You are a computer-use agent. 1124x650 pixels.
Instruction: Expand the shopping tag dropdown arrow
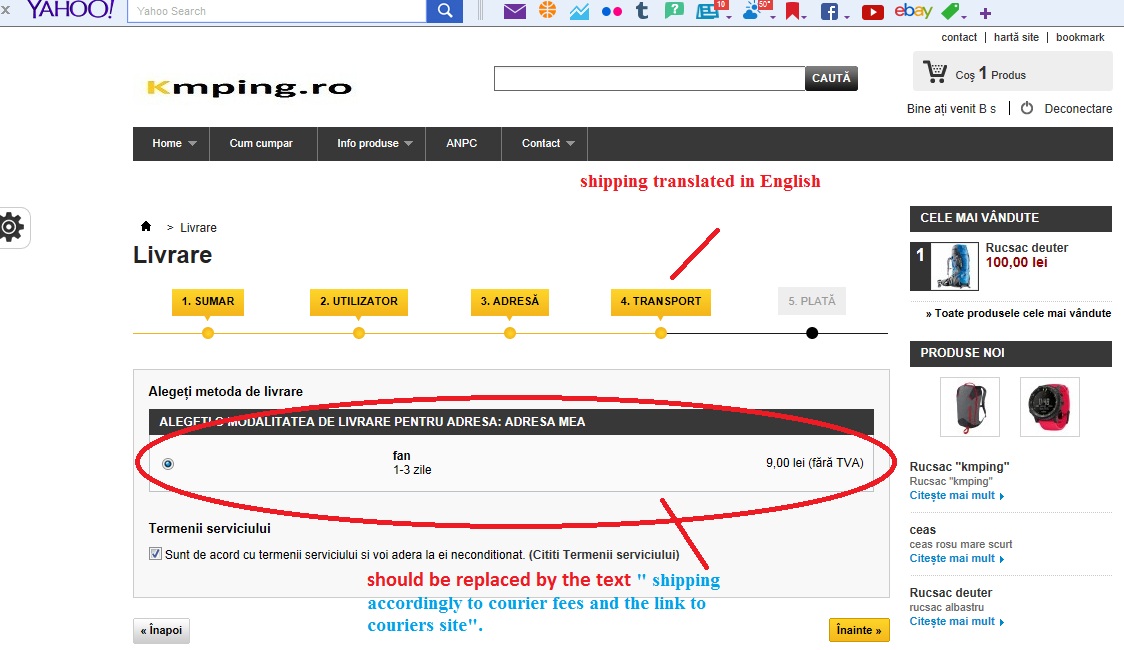tap(964, 16)
